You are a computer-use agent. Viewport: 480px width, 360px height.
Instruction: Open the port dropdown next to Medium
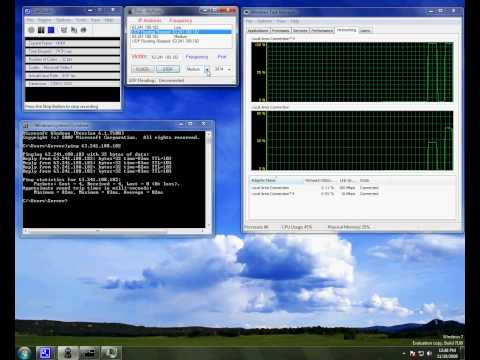pos(229,69)
